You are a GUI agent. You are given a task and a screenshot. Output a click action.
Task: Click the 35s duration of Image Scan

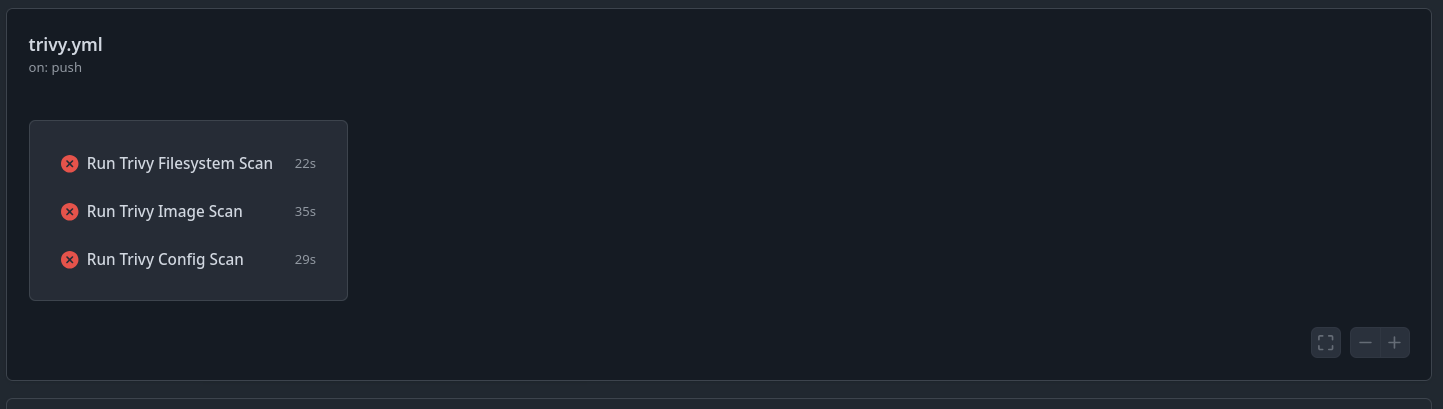coord(305,212)
